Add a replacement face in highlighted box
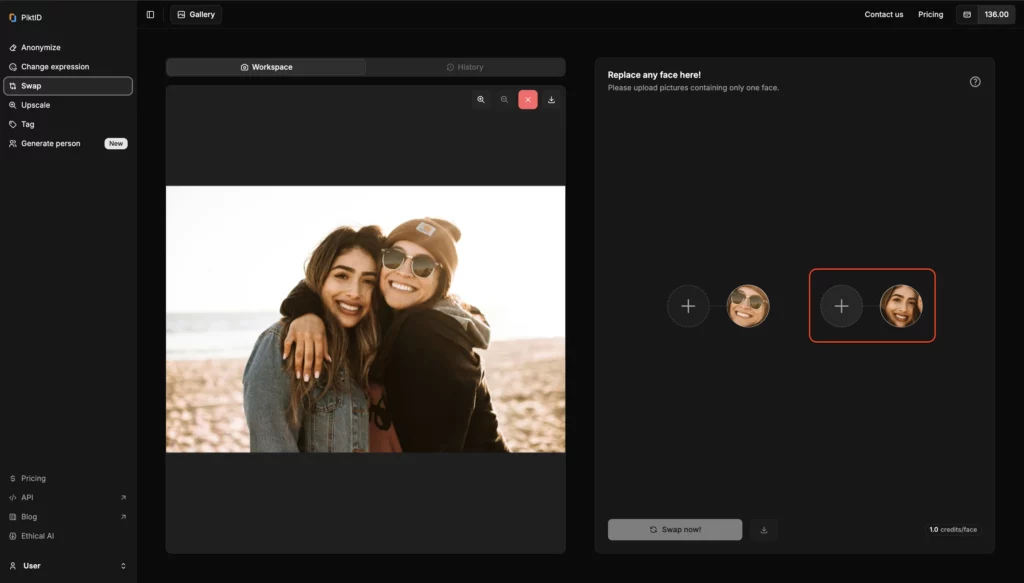This screenshot has height=583, width=1024. click(x=841, y=306)
